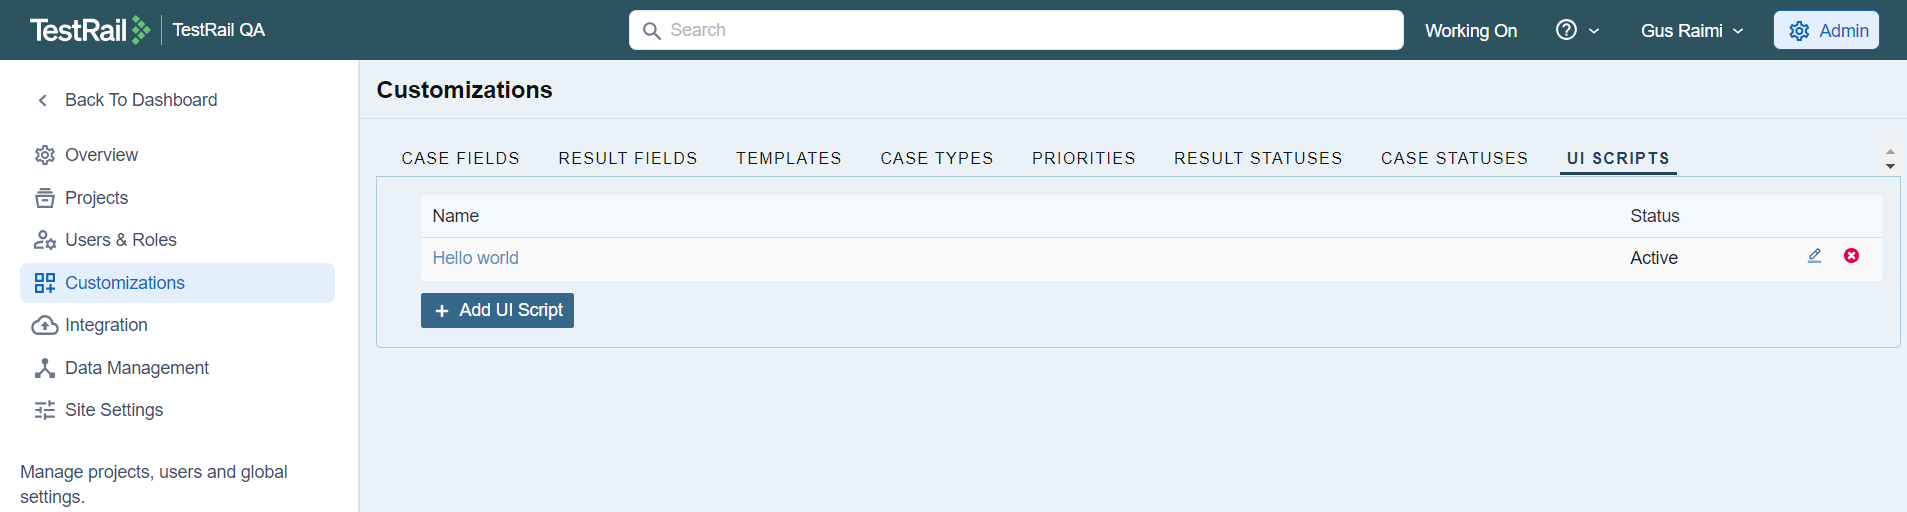Open Data Management via its sidebar icon
The width and height of the screenshot is (1907, 512).
pos(45,368)
